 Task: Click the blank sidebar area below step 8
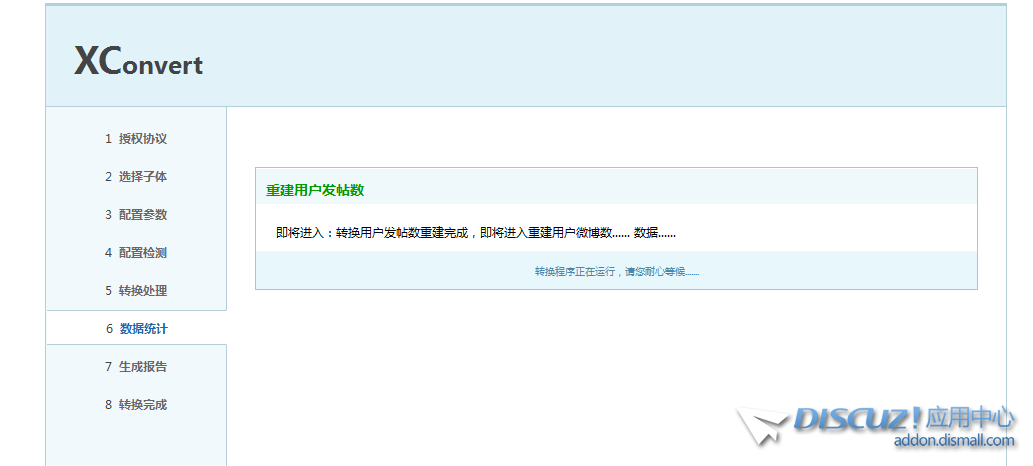point(136,442)
